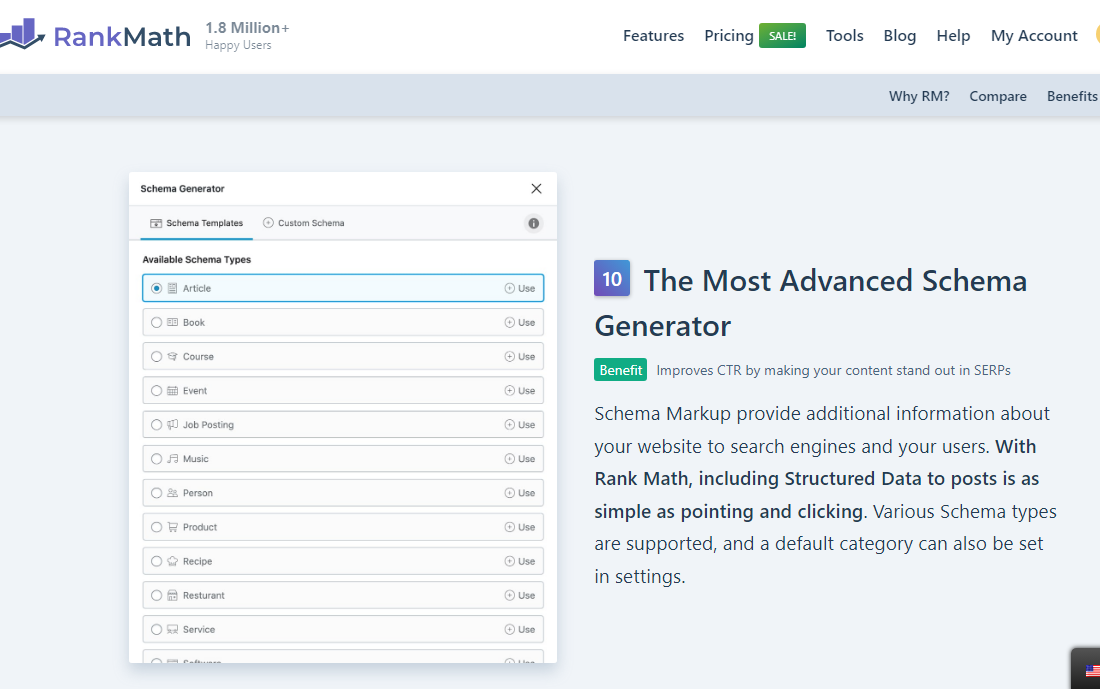Open the Features menu
Image resolution: width=1100 pixels, height=689 pixels.
pos(653,35)
